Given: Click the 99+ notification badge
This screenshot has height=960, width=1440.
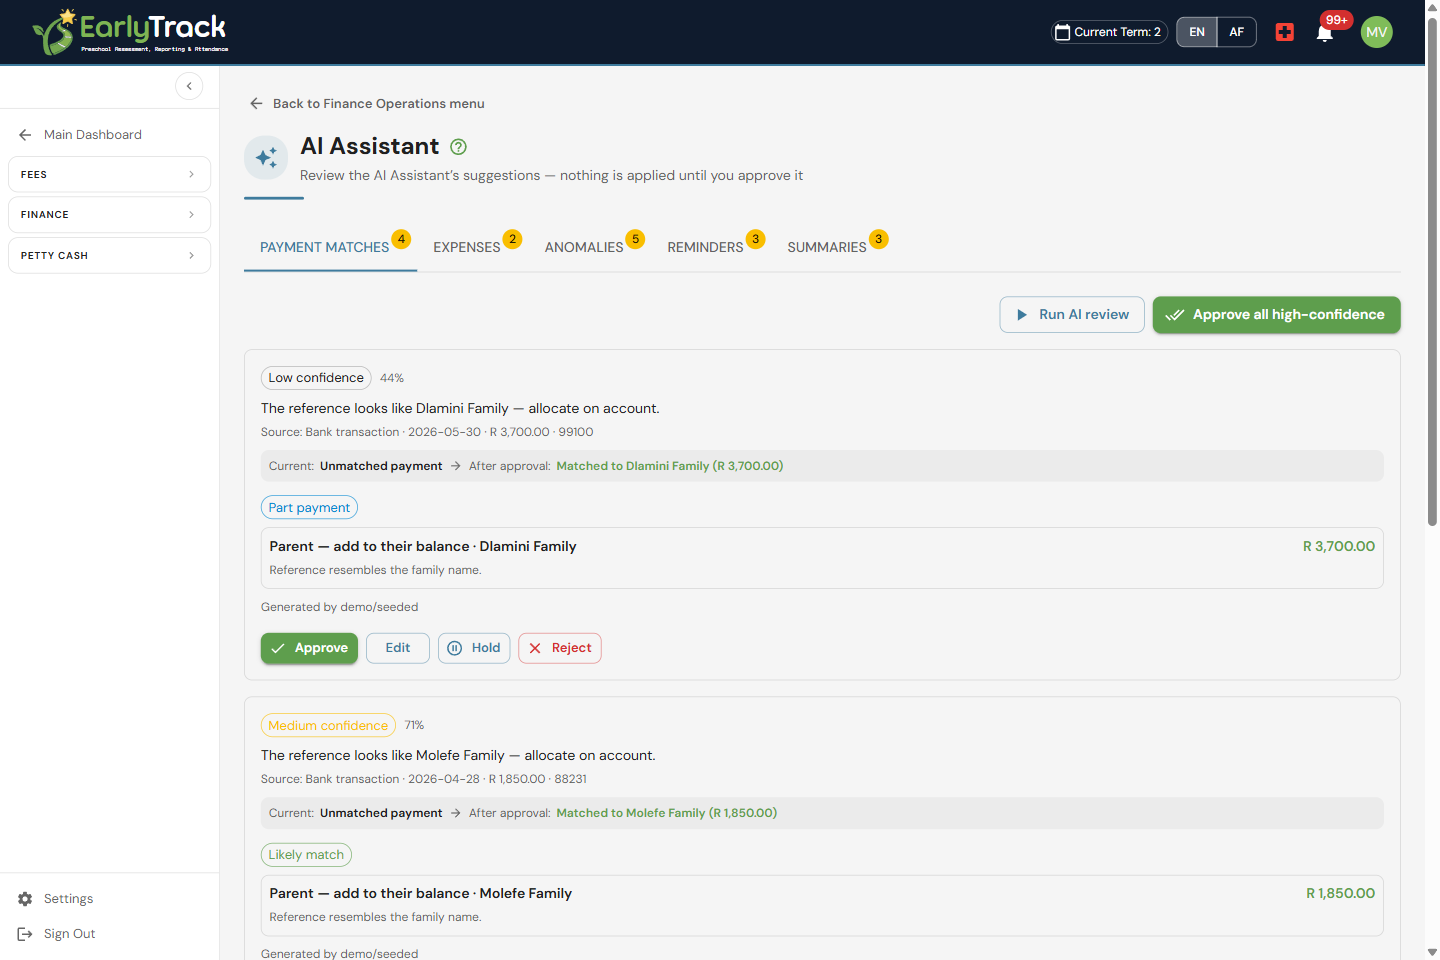Looking at the screenshot, I should pyautogui.click(x=1337, y=20).
